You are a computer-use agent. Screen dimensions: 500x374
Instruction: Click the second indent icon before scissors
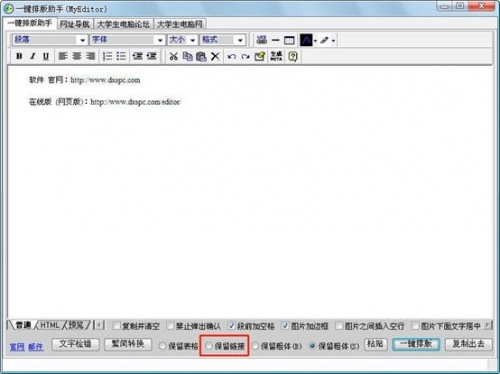[151, 56]
